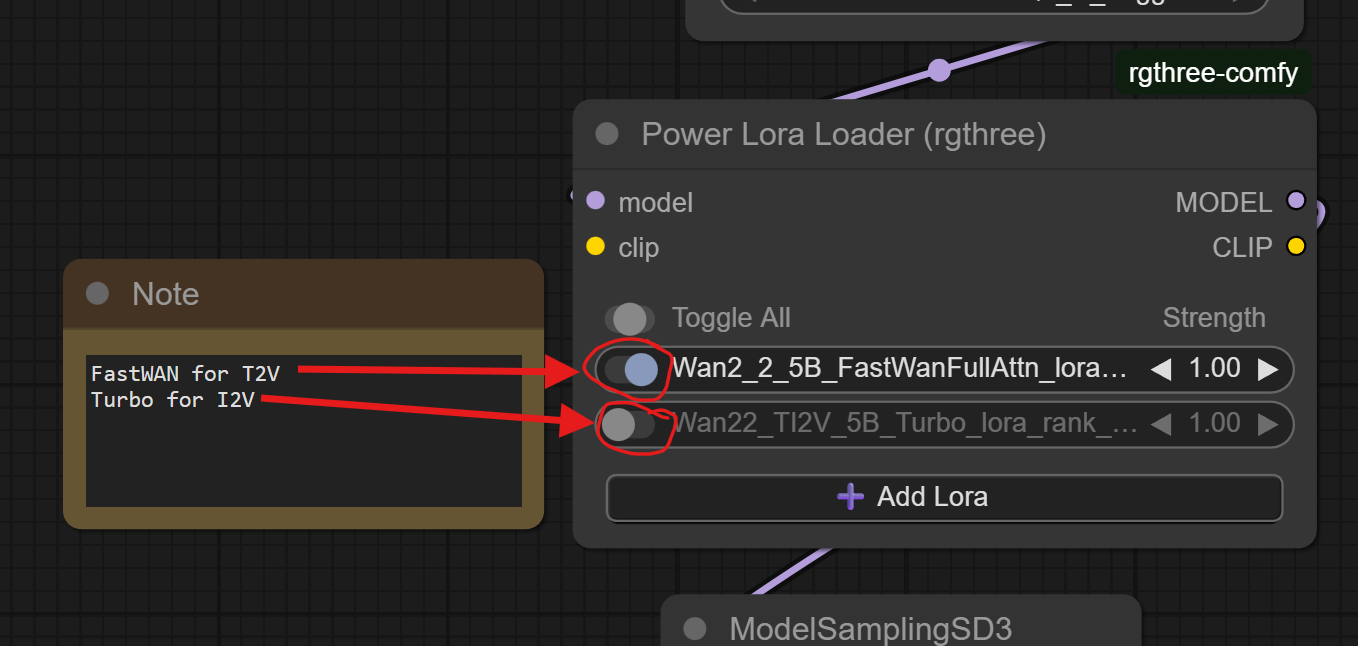Click the MODEL output connector dot

[x=1296, y=201]
